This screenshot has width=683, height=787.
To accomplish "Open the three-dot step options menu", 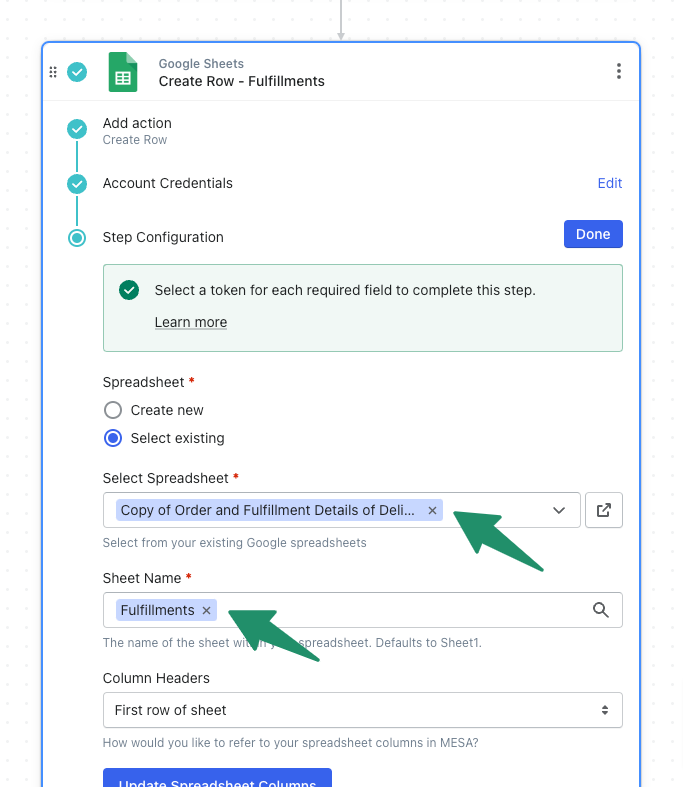I will pyautogui.click(x=619, y=71).
